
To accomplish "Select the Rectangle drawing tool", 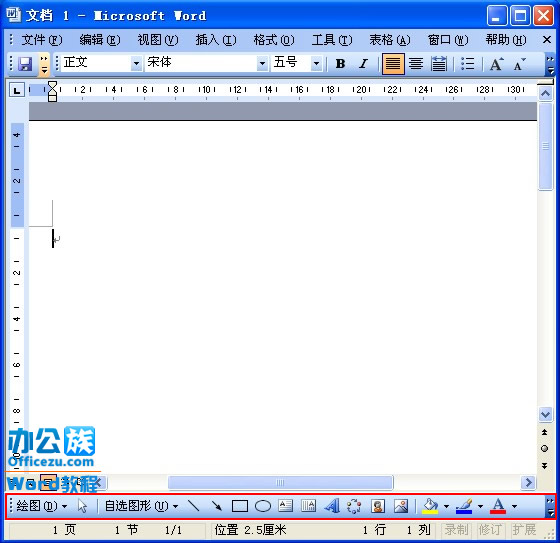I will click(240, 506).
